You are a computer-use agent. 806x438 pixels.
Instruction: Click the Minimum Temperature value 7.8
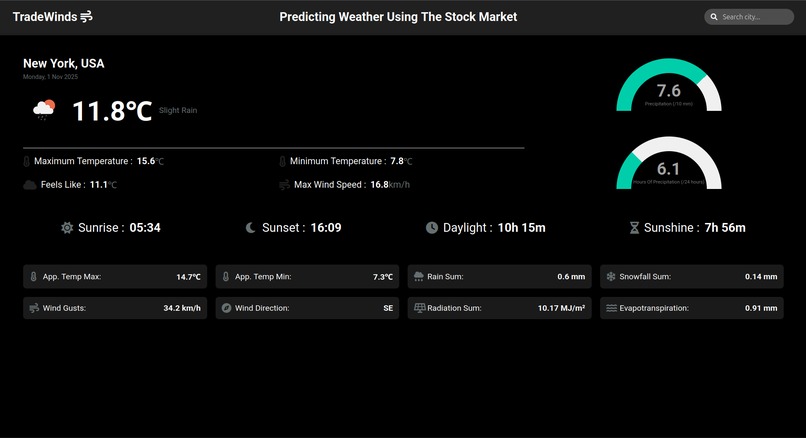(397, 161)
